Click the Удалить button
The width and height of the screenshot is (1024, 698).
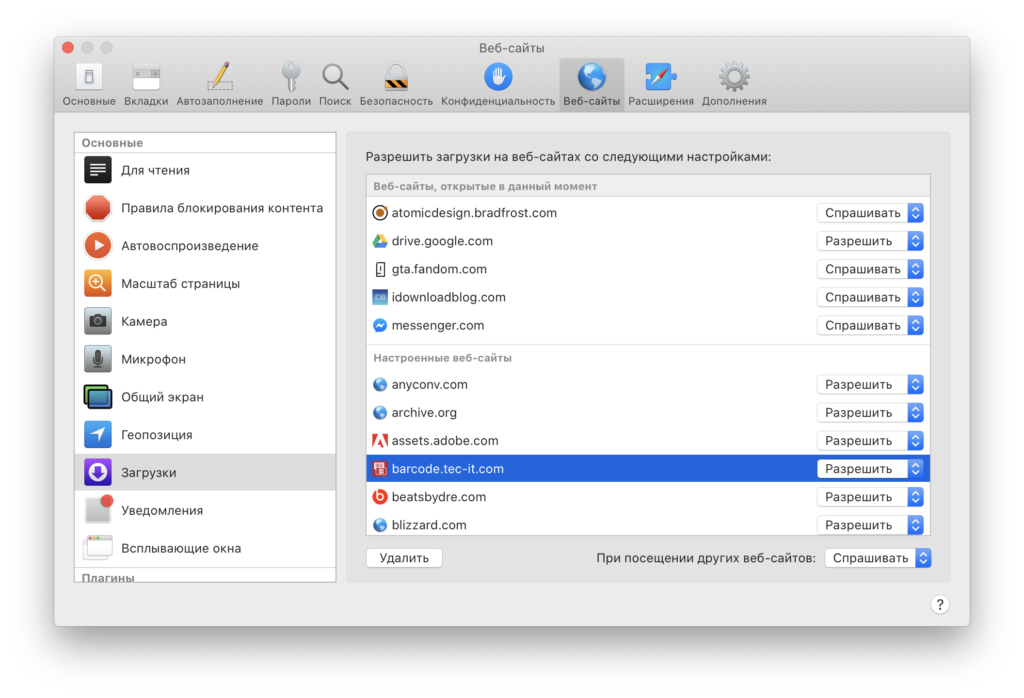tap(404, 558)
